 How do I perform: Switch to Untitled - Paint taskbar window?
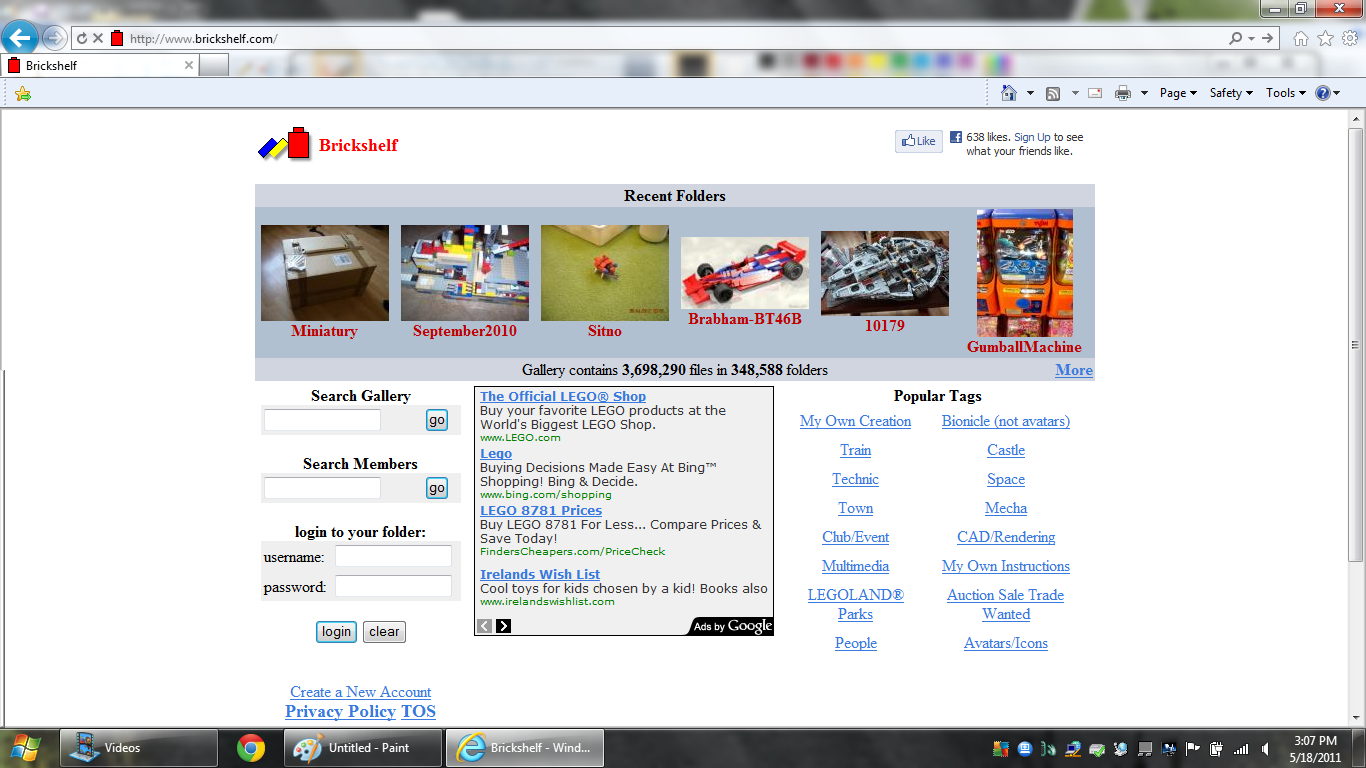362,748
